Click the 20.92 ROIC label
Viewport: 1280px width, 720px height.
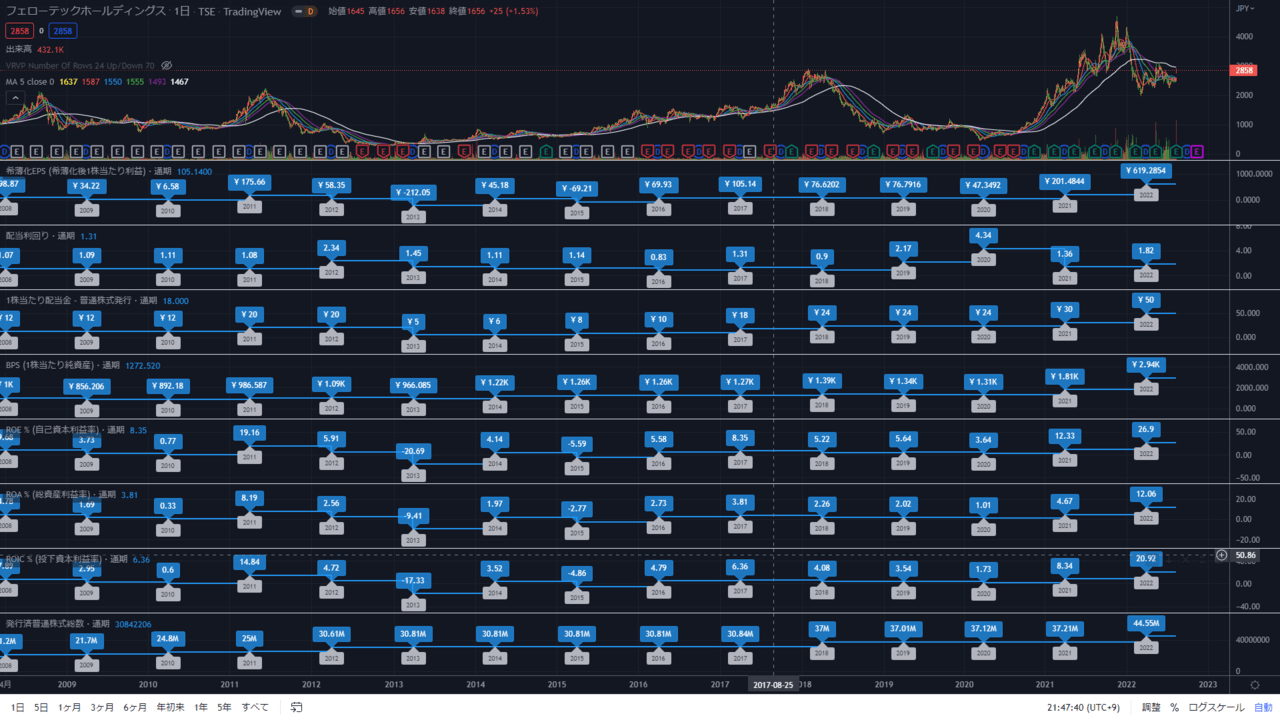(x=1147, y=558)
